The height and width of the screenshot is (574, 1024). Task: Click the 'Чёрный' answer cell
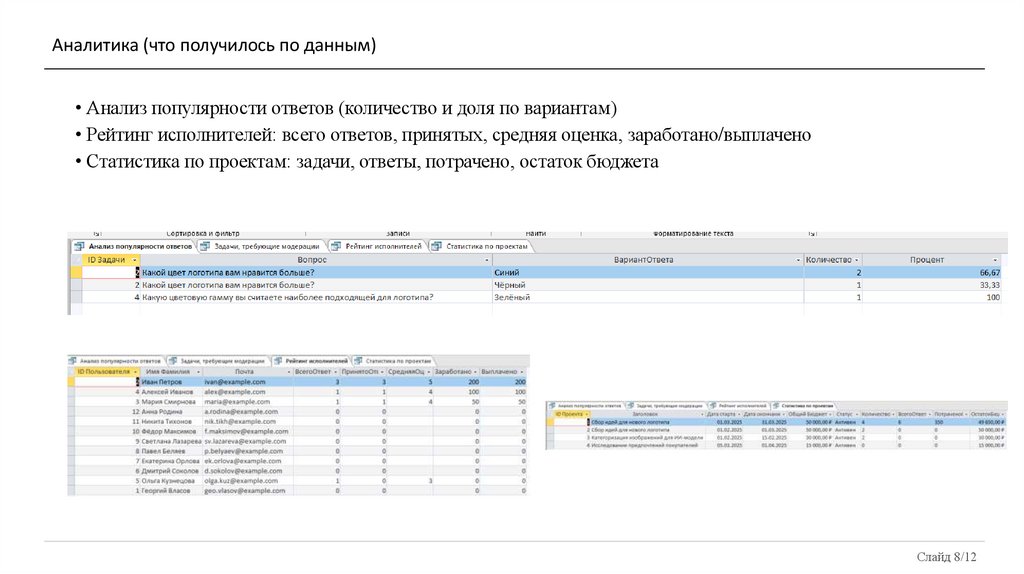pos(648,285)
